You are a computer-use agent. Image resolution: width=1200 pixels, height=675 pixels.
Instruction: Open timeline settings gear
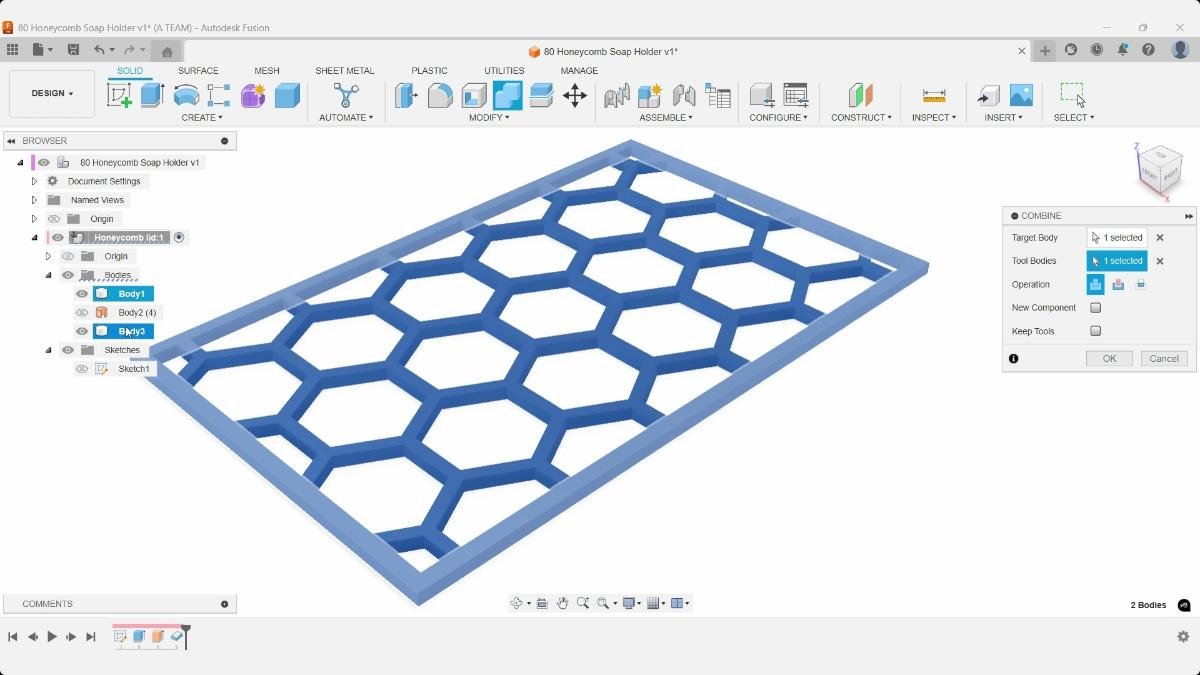point(1183,636)
